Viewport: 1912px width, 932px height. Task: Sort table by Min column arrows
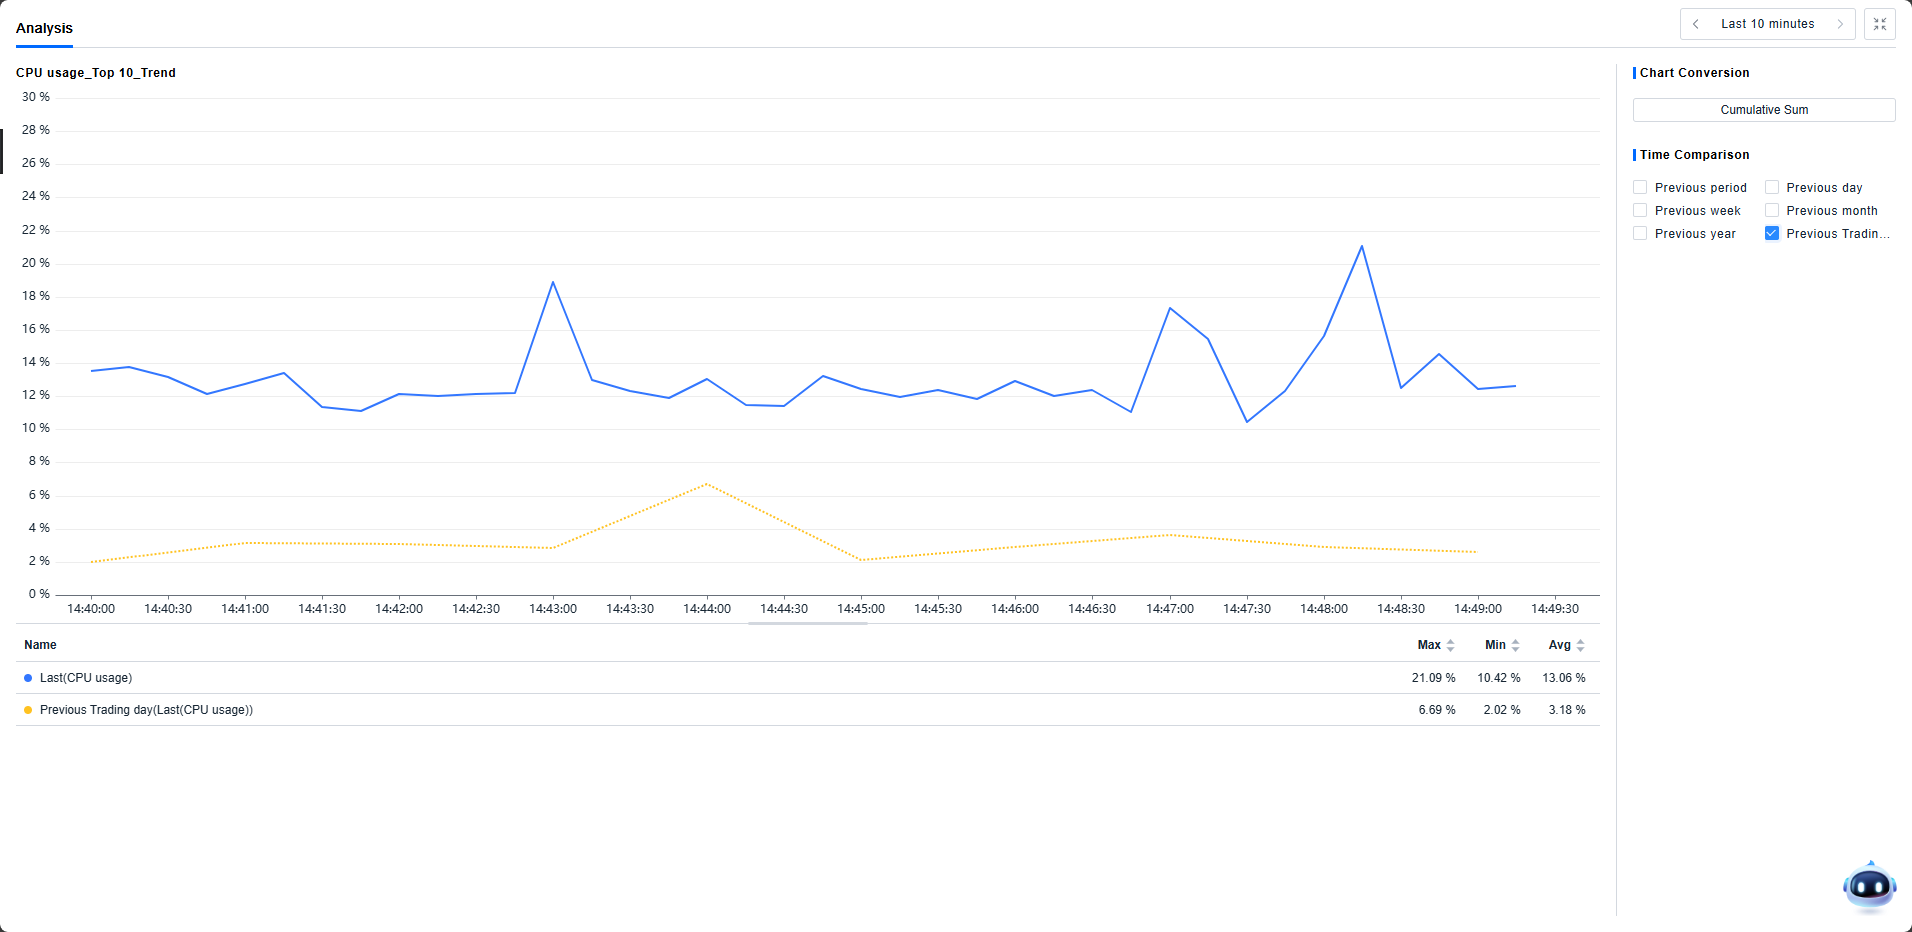(x=1515, y=646)
